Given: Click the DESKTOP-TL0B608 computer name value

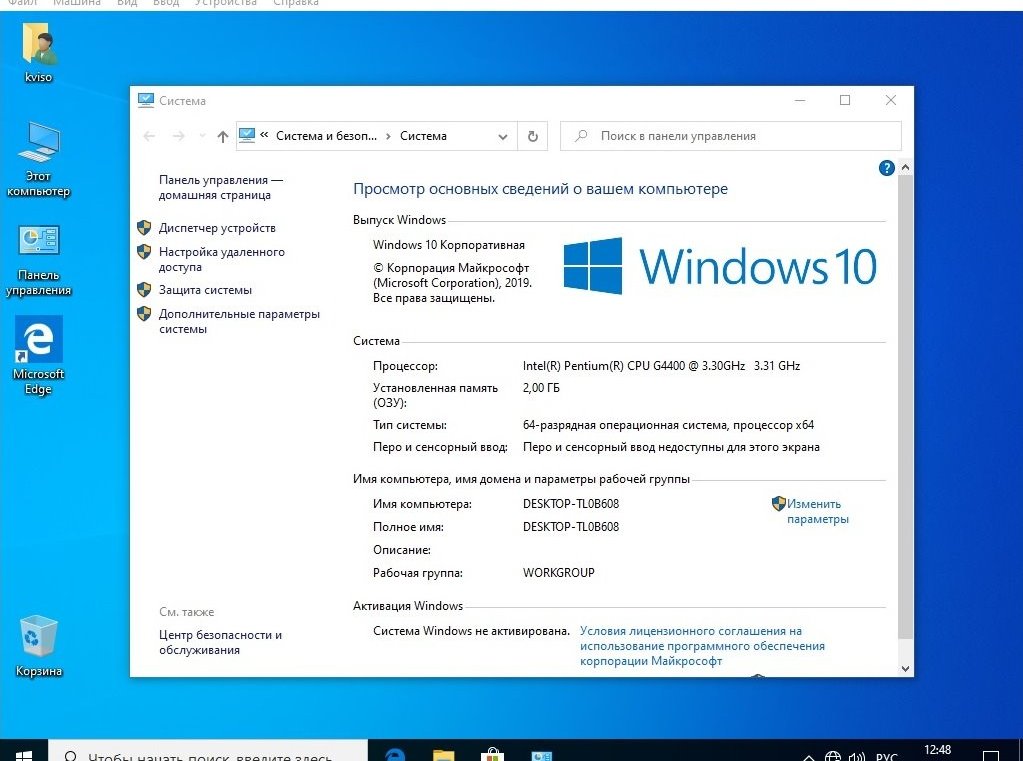Looking at the screenshot, I should (571, 504).
